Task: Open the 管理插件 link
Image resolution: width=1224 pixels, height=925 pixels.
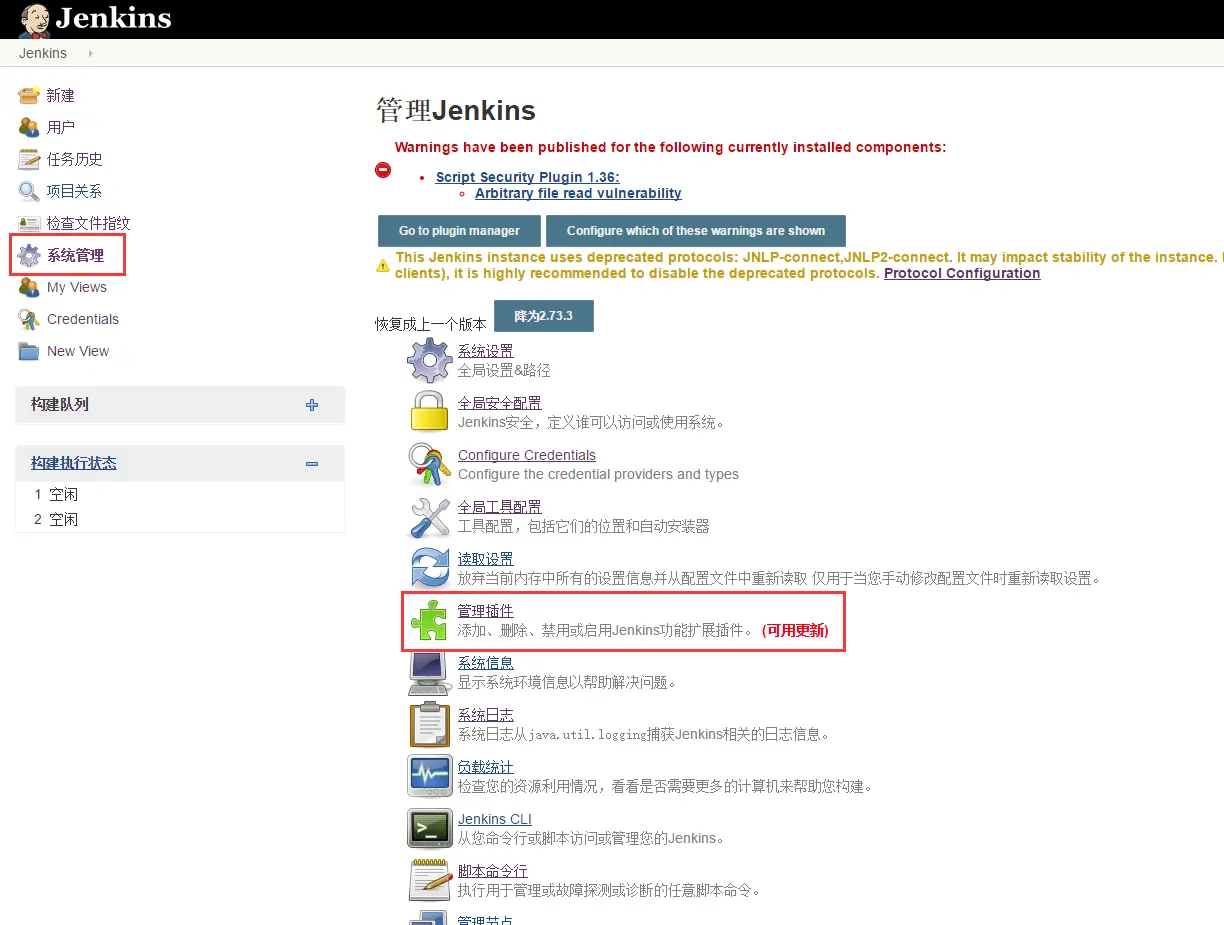Action: pos(486,611)
